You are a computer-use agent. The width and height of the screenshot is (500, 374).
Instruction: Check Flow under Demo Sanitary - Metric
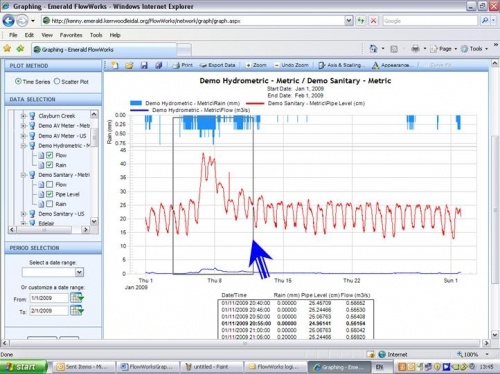[49, 184]
